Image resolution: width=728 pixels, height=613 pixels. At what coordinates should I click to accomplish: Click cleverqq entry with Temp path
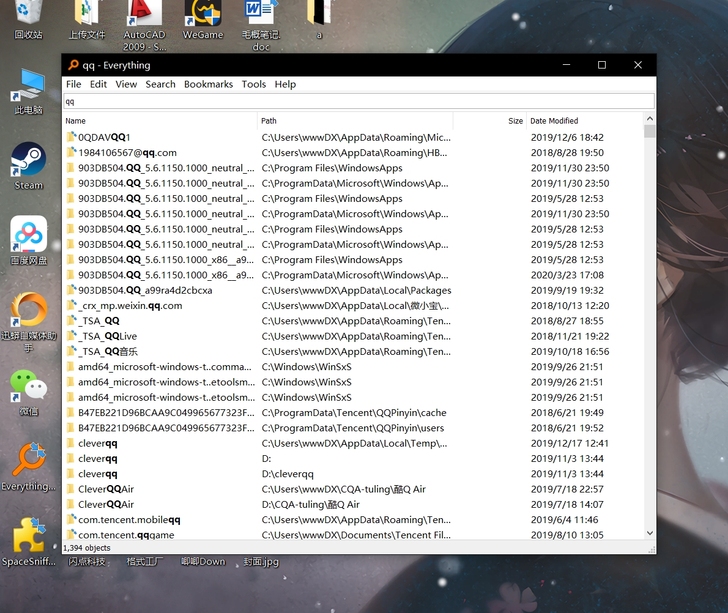pyautogui.click(x=353, y=443)
